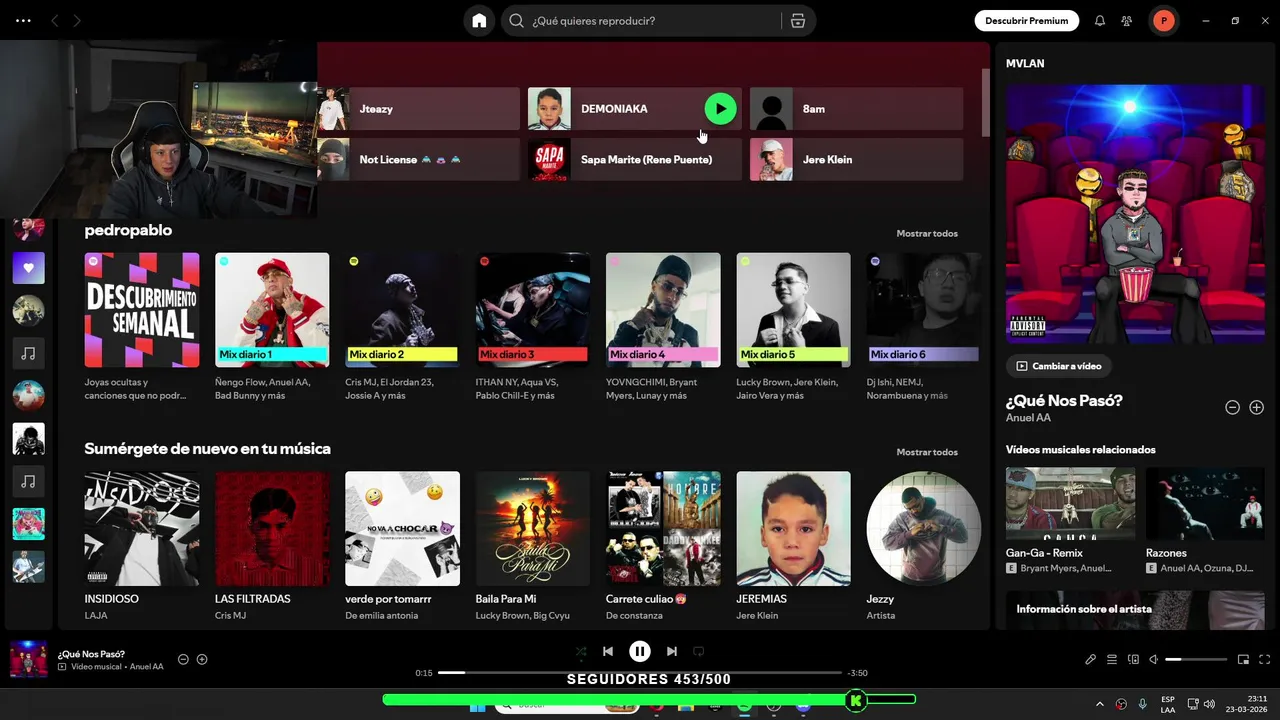Open the Jere Klein shortcut tile
The height and width of the screenshot is (720, 1280).
[857, 159]
